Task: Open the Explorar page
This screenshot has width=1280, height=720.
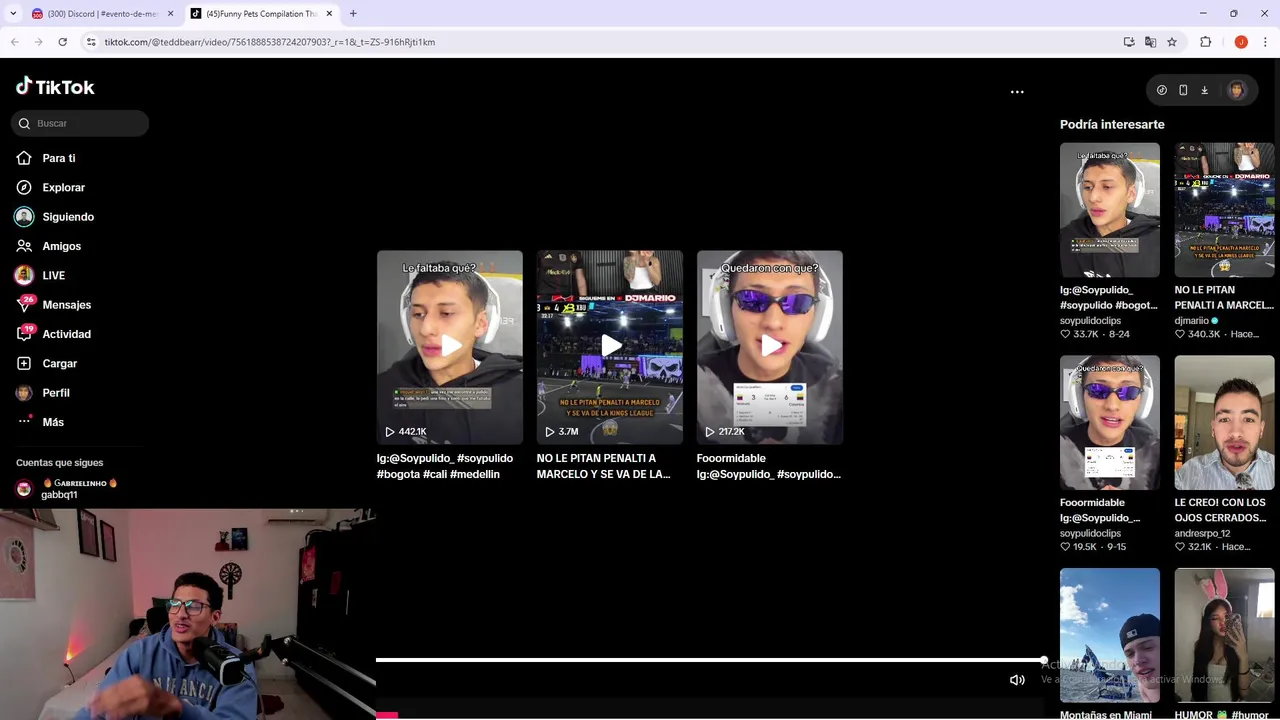Action: point(63,187)
